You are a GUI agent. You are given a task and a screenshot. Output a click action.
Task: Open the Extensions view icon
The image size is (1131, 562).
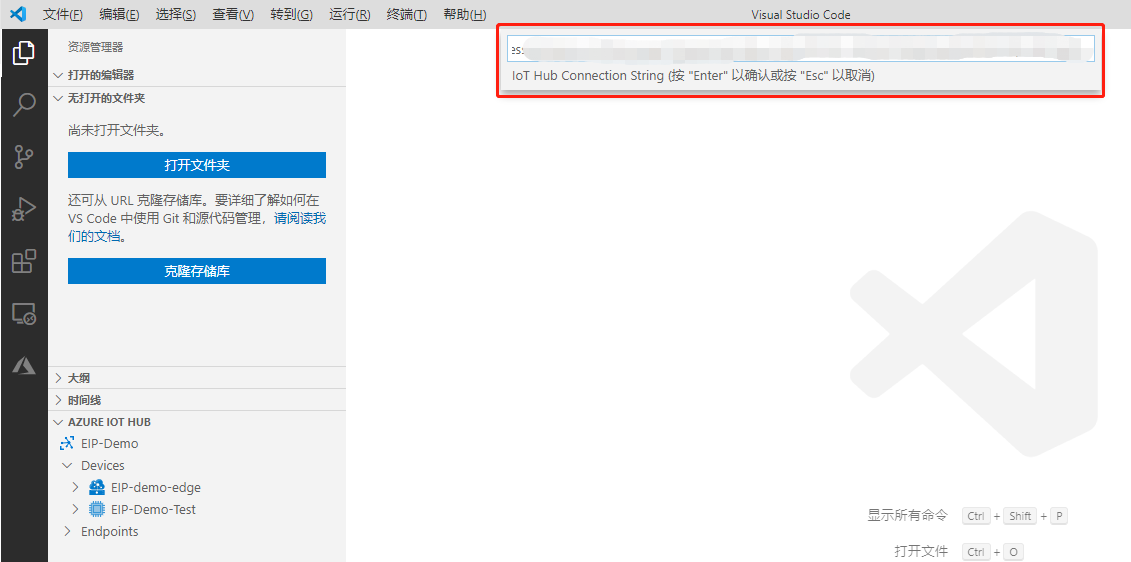pyautogui.click(x=24, y=261)
